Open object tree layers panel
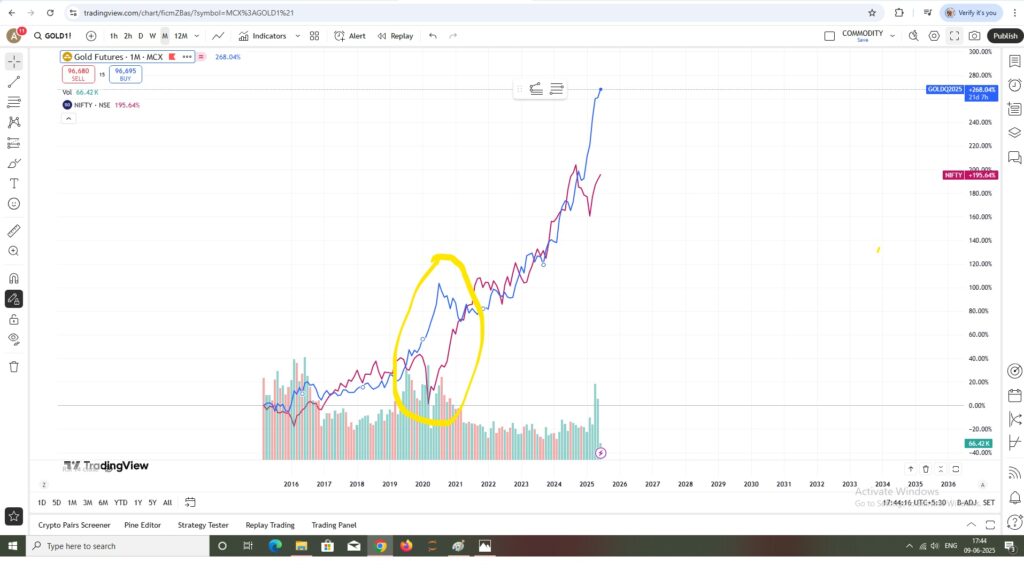This screenshot has width=1024, height=572. pyautogui.click(x=1014, y=133)
